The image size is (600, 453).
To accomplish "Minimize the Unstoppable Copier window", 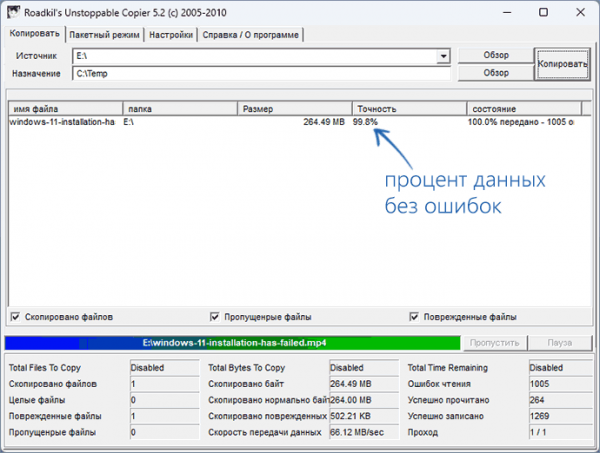I will (507, 12).
